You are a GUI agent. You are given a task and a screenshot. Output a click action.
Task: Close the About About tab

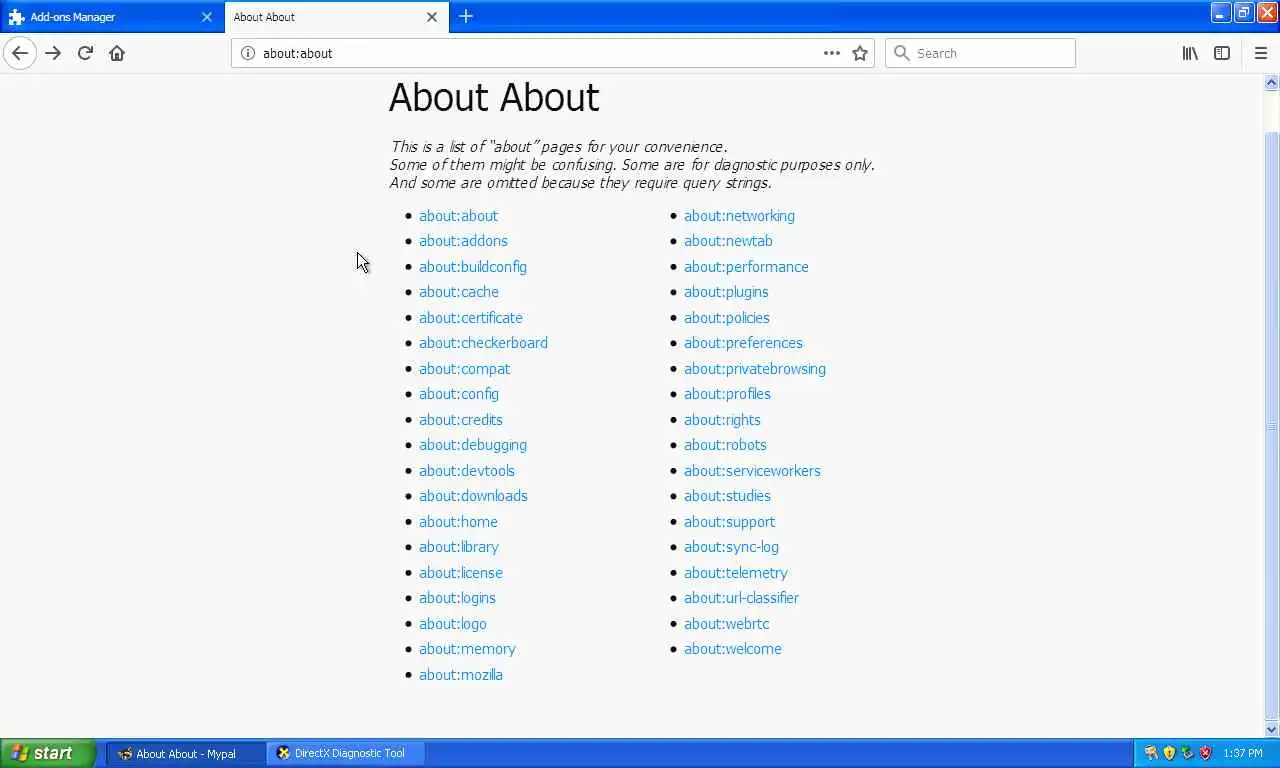coord(432,17)
